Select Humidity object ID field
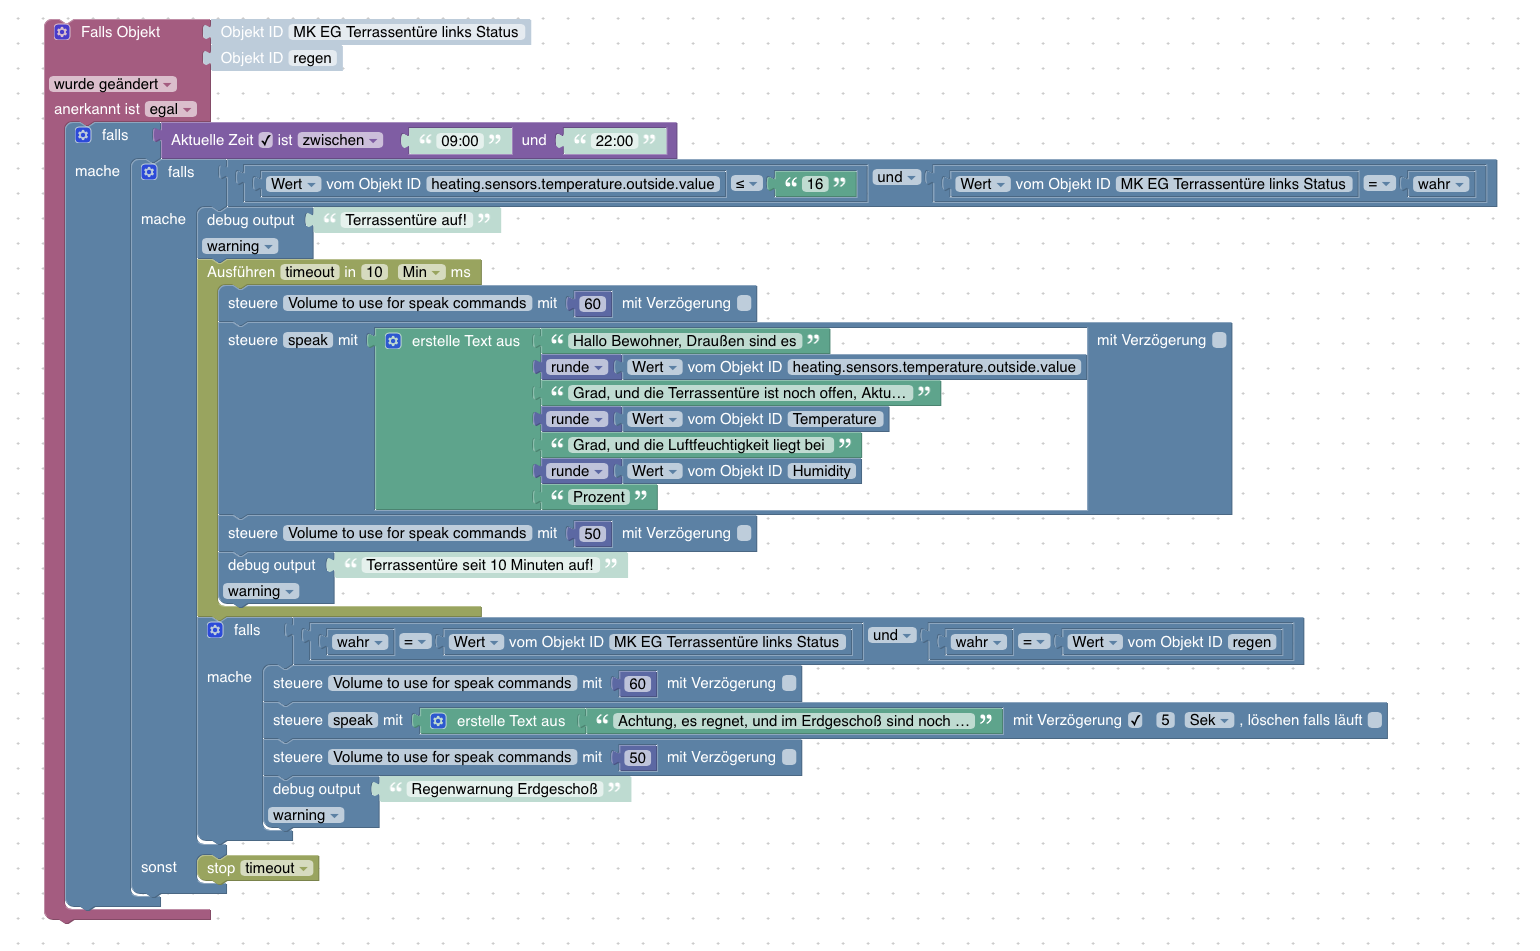 coord(822,471)
